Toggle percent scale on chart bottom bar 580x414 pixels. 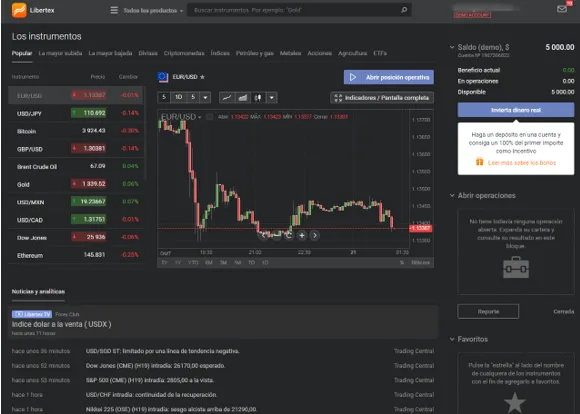(402, 263)
